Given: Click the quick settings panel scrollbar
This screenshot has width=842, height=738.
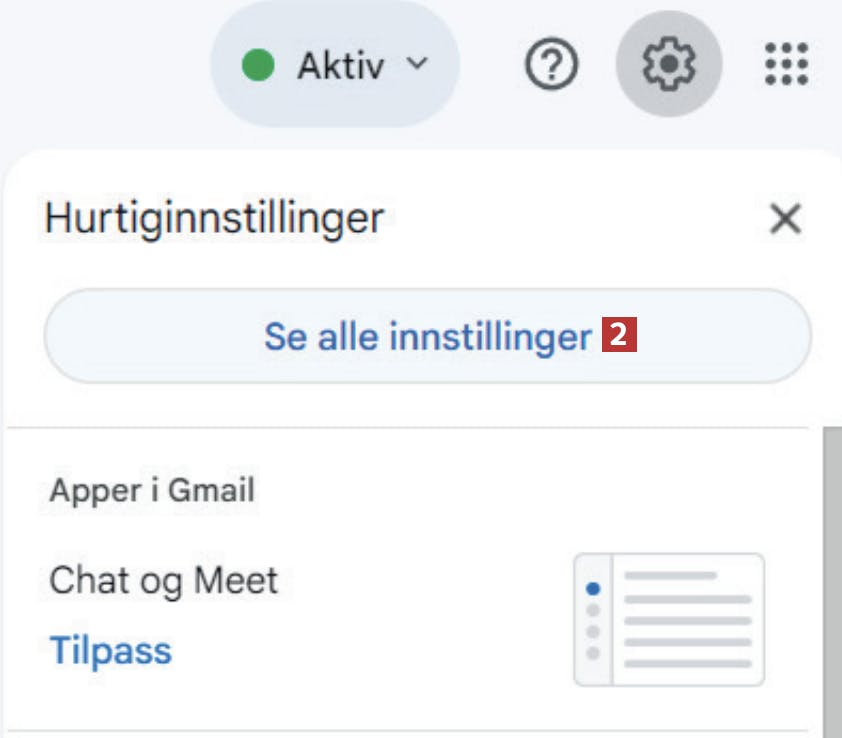Looking at the screenshot, I should coord(832,582).
